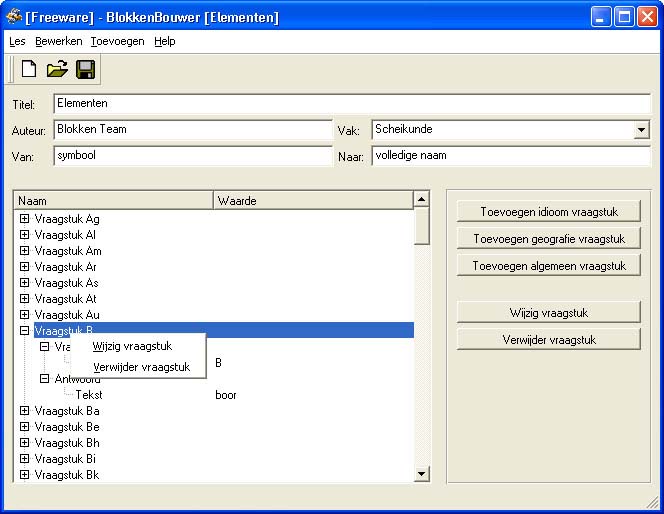Open the Vak dropdown arrow
664x514 pixels.
coord(641,130)
